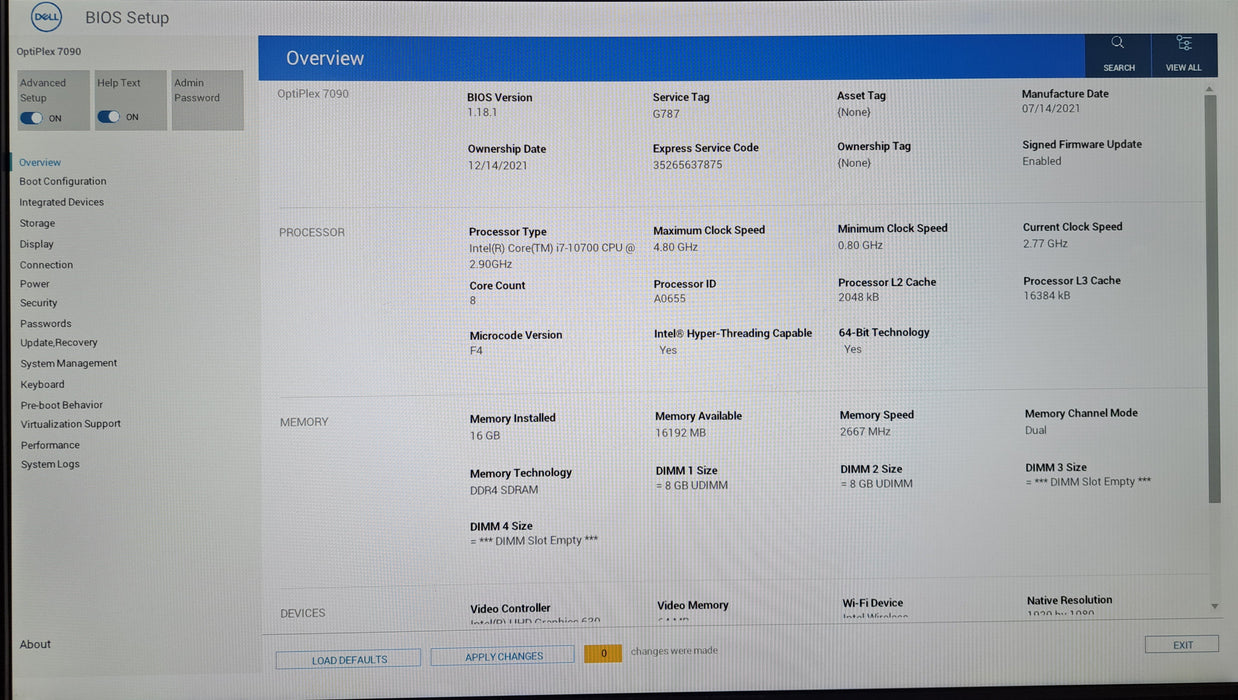Click the BIOS Version value 1.18.1
The image size is (1238, 700).
[x=482, y=114]
